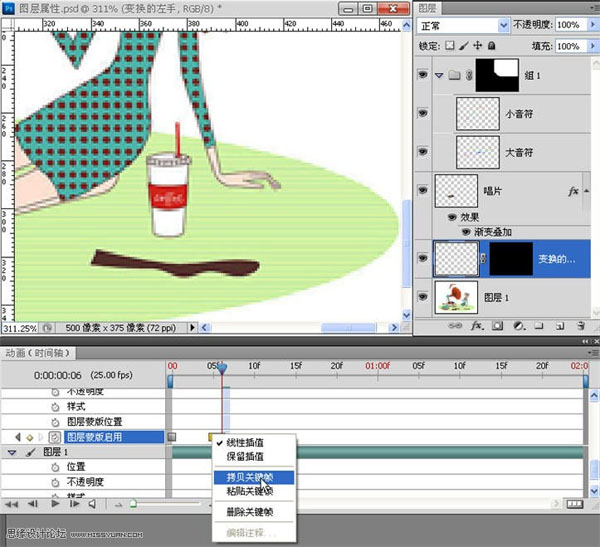
Task: Click the lock position move icon
Action: [x=477, y=47]
